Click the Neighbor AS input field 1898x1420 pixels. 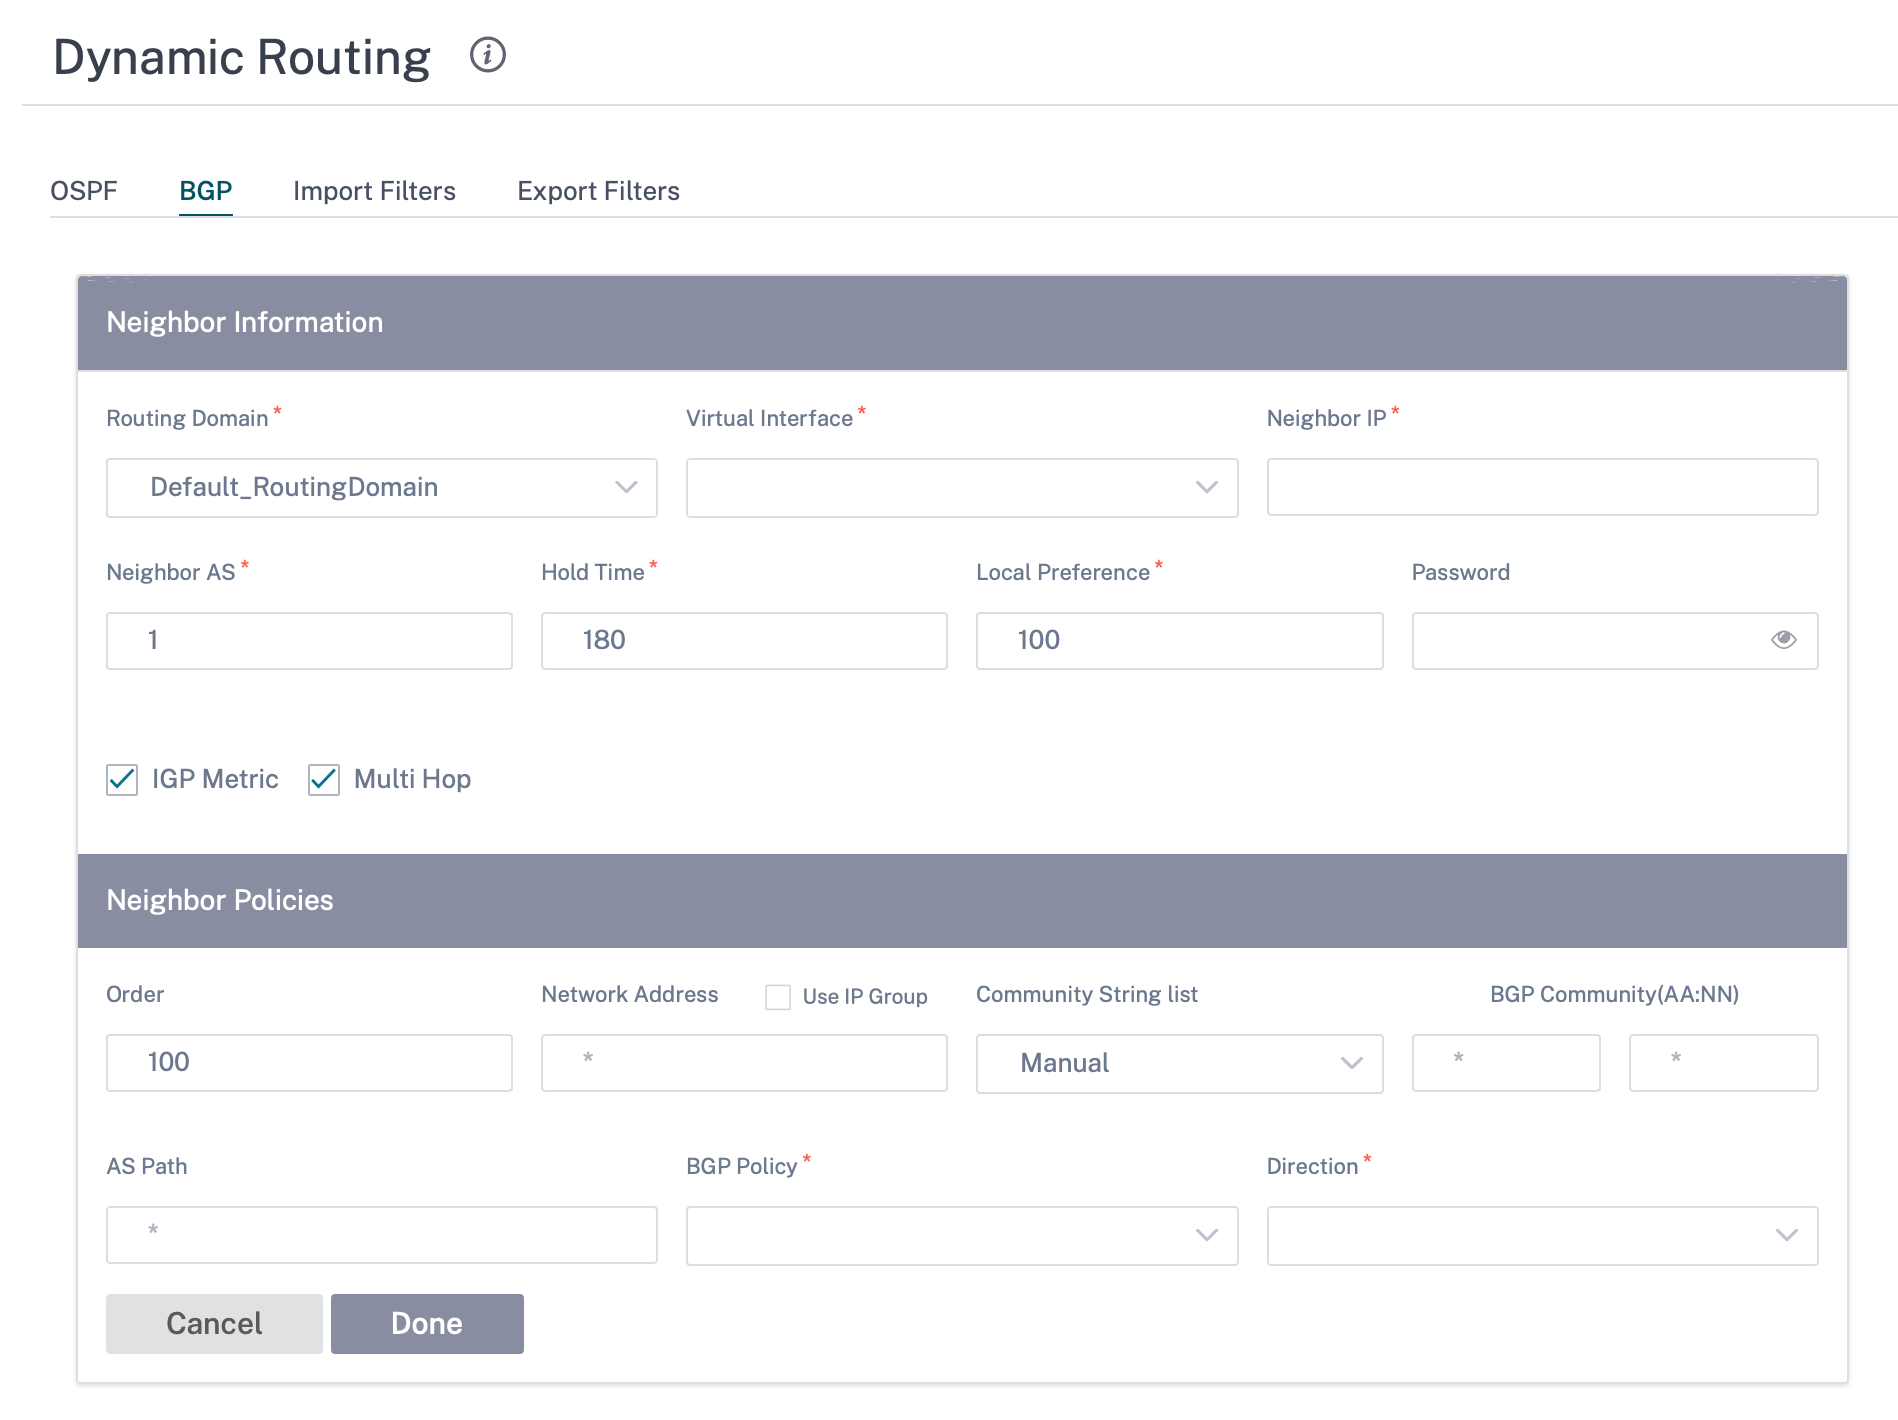[310, 641]
